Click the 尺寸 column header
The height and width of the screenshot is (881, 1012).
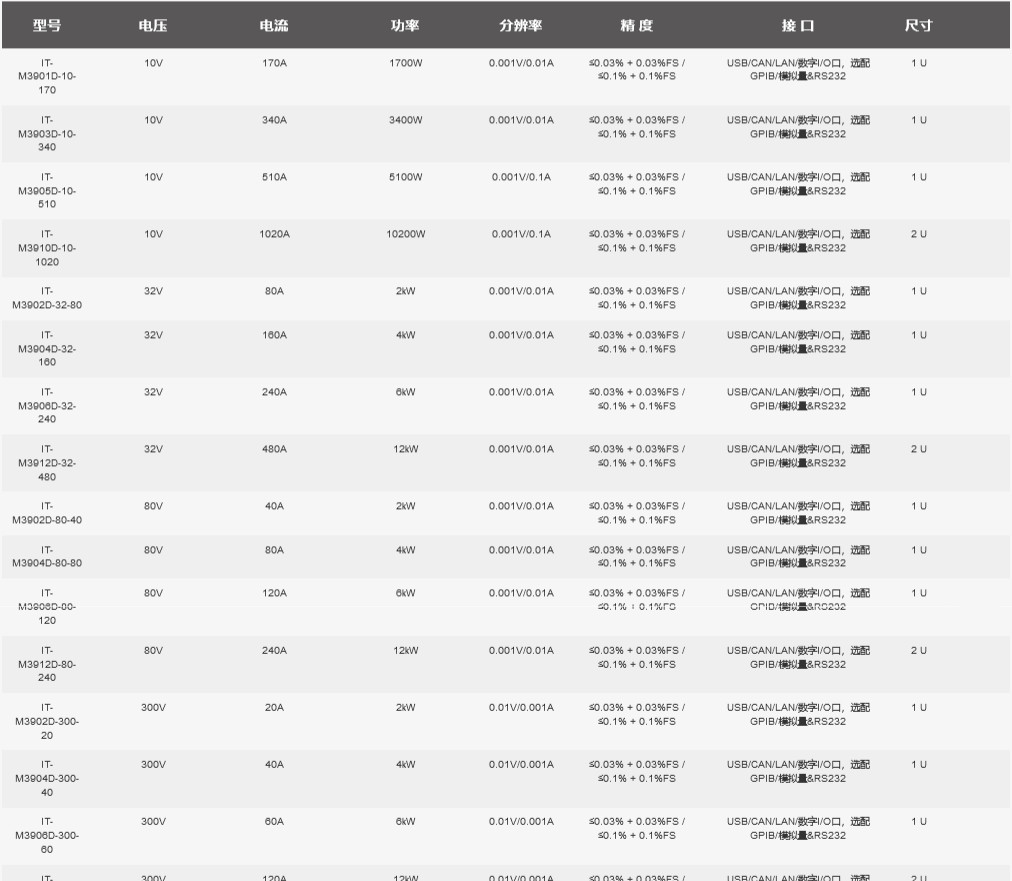[918, 26]
